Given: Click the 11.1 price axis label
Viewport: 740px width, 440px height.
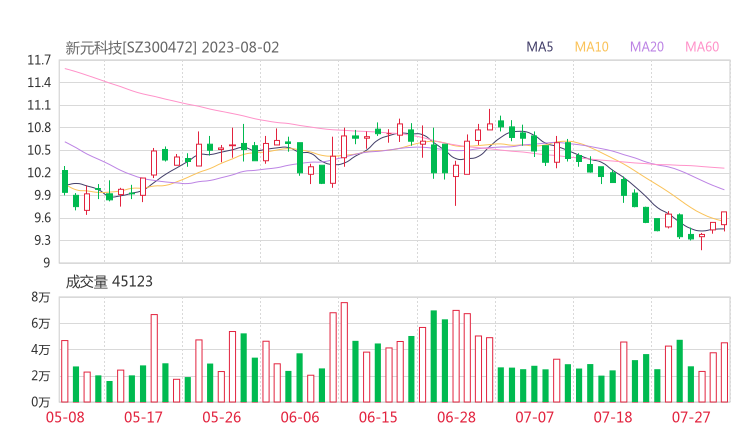Looking at the screenshot, I should click(39, 105).
